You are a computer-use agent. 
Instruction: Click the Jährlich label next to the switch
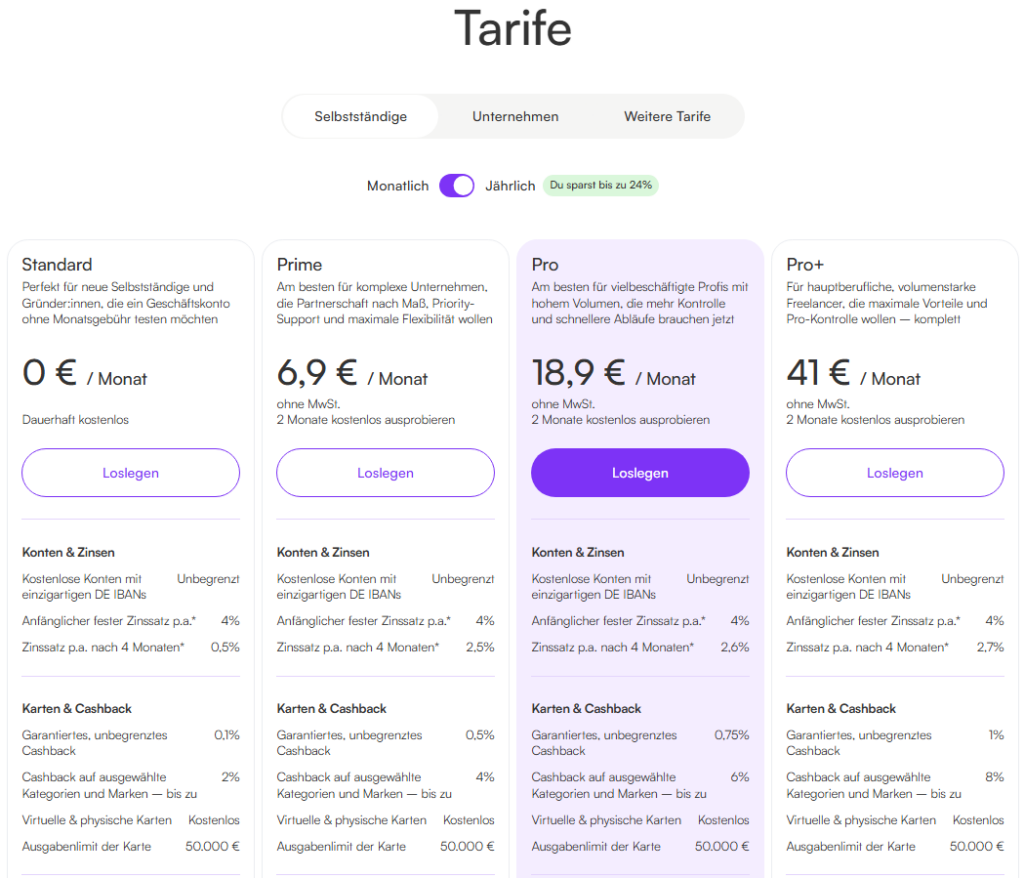(512, 185)
